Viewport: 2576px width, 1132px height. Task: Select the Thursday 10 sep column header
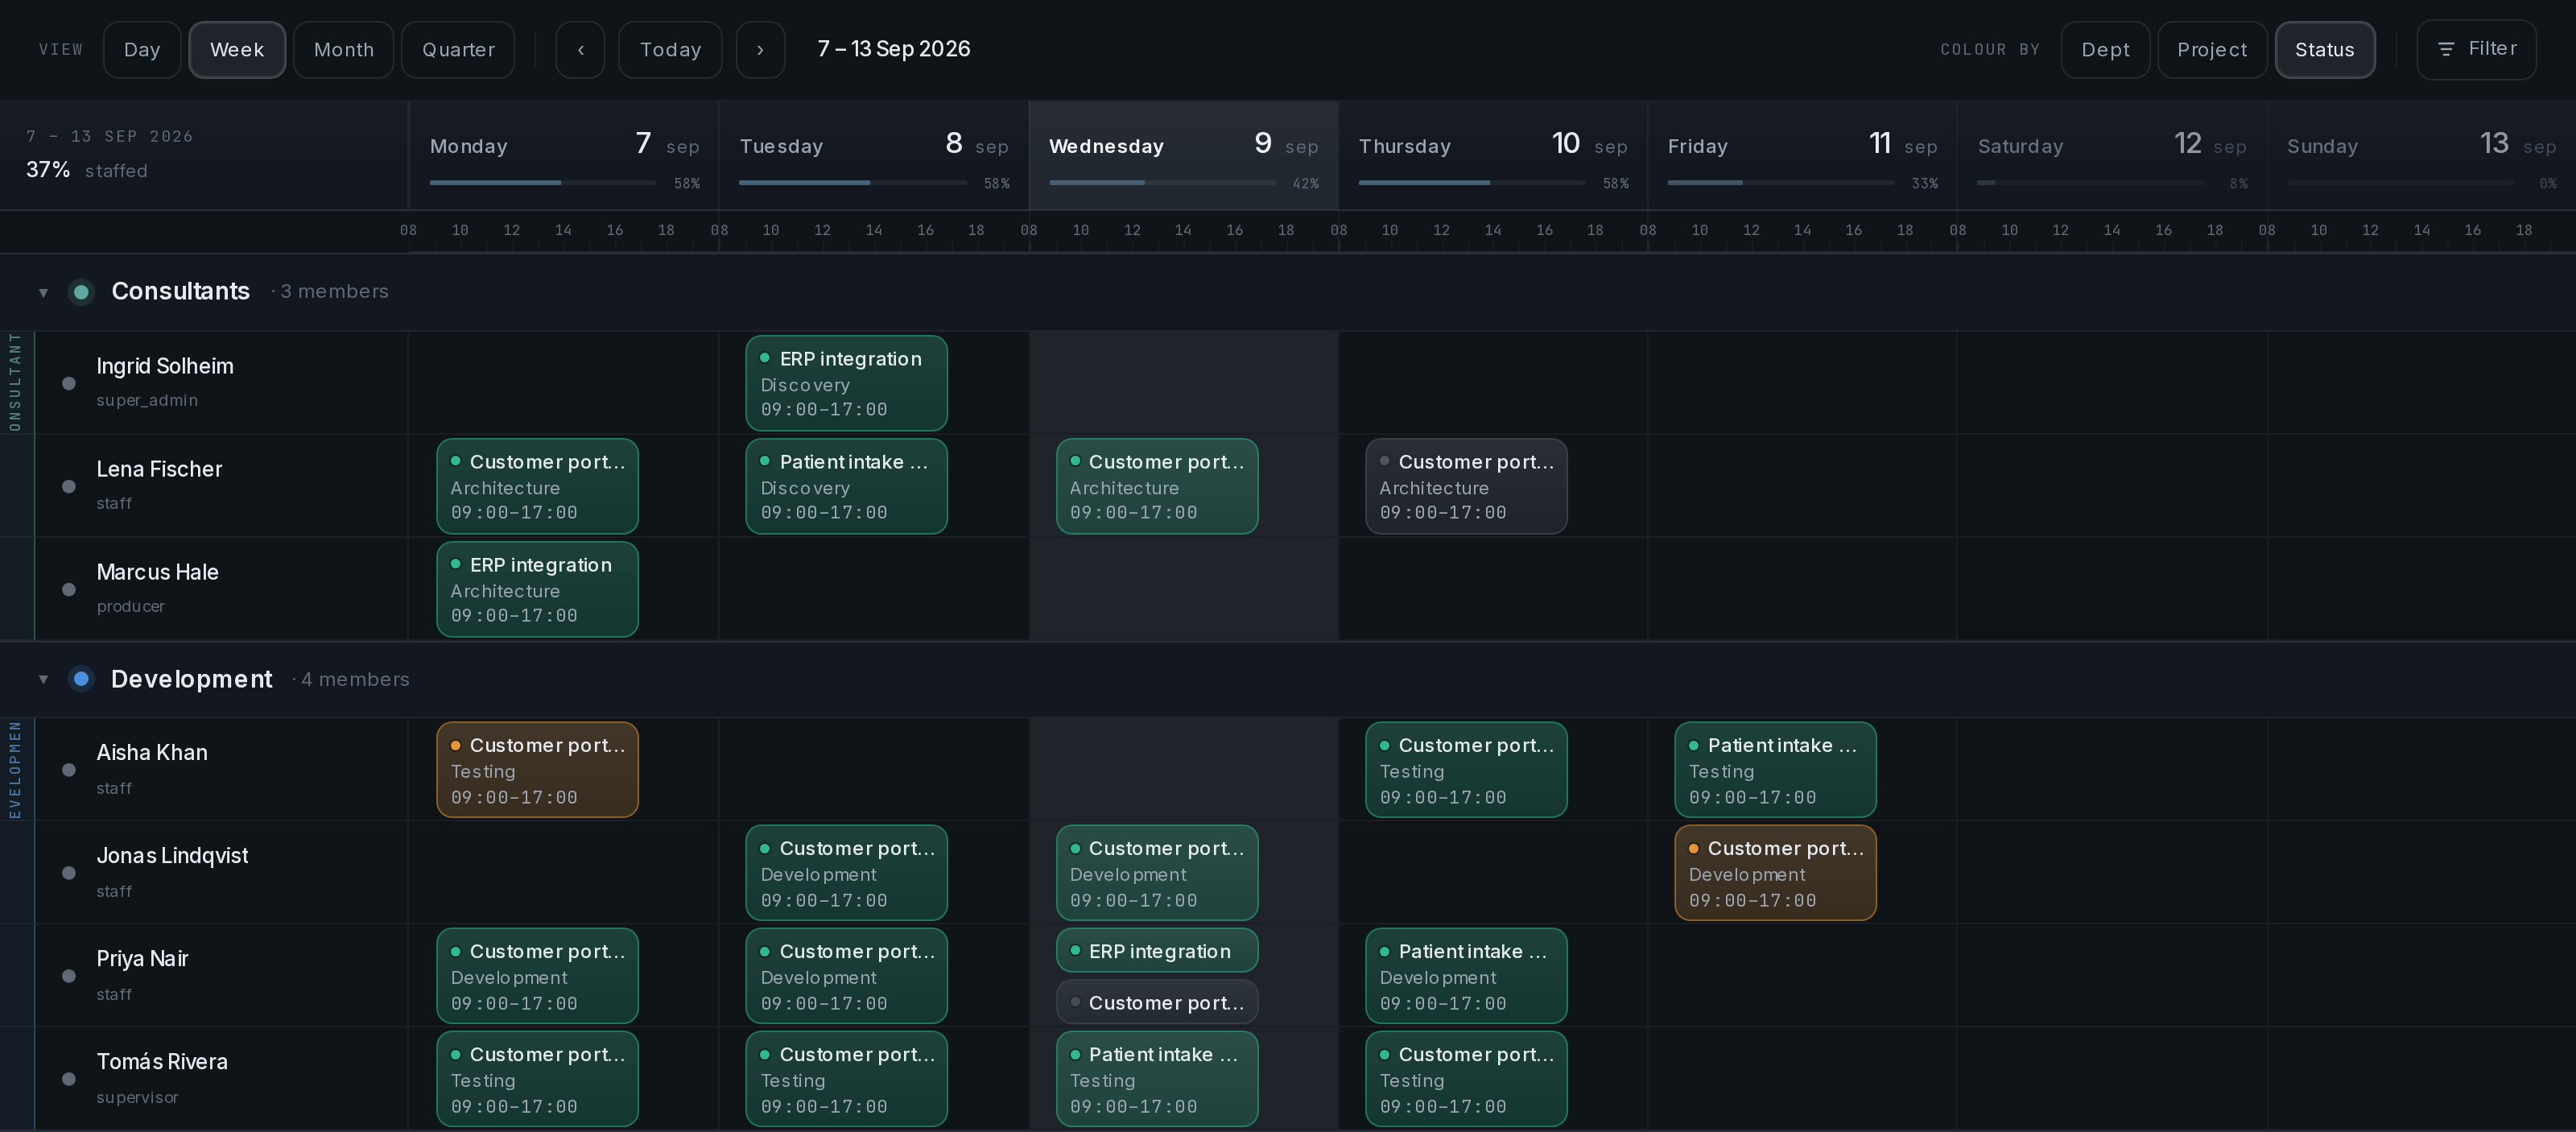click(x=1493, y=155)
